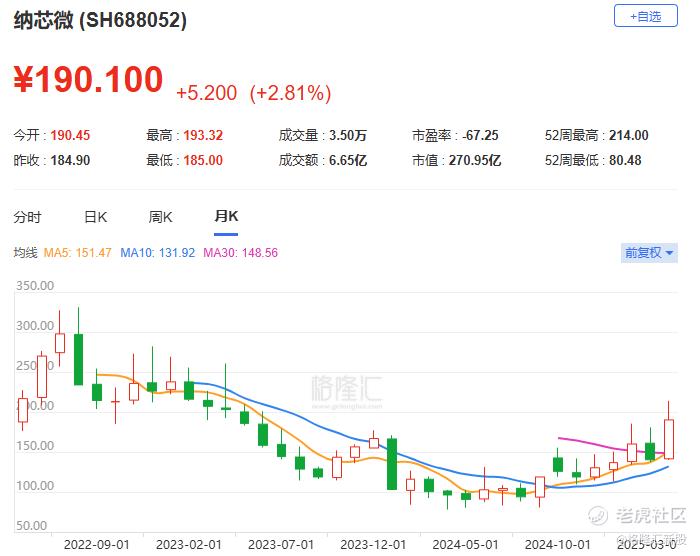Click the 2023-12-01 date axis label
Screen dimensions: 700x556
coord(373,545)
